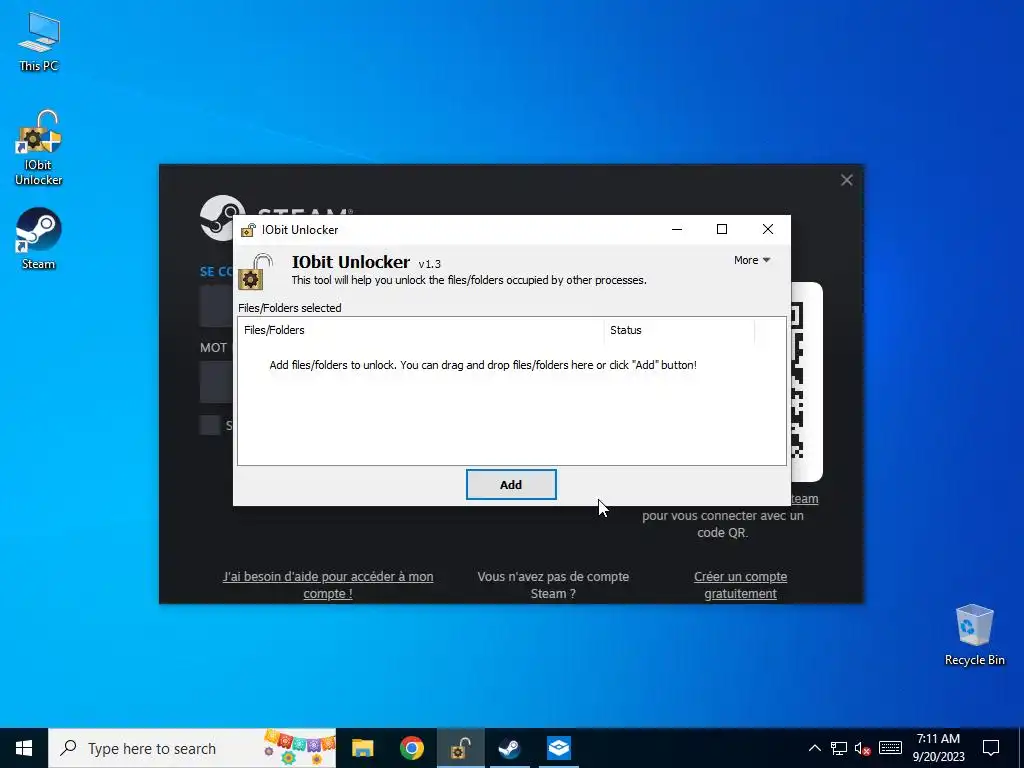The height and width of the screenshot is (768, 1024).
Task: Select the Recycle Bin desktop icon
Action: coord(974,635)
